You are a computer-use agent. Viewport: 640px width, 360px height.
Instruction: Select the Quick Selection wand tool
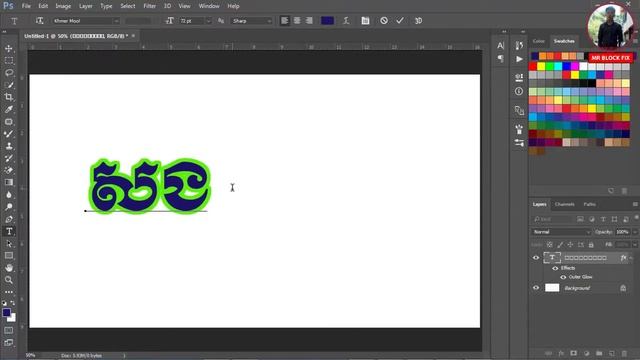click(x=9, y=85)
